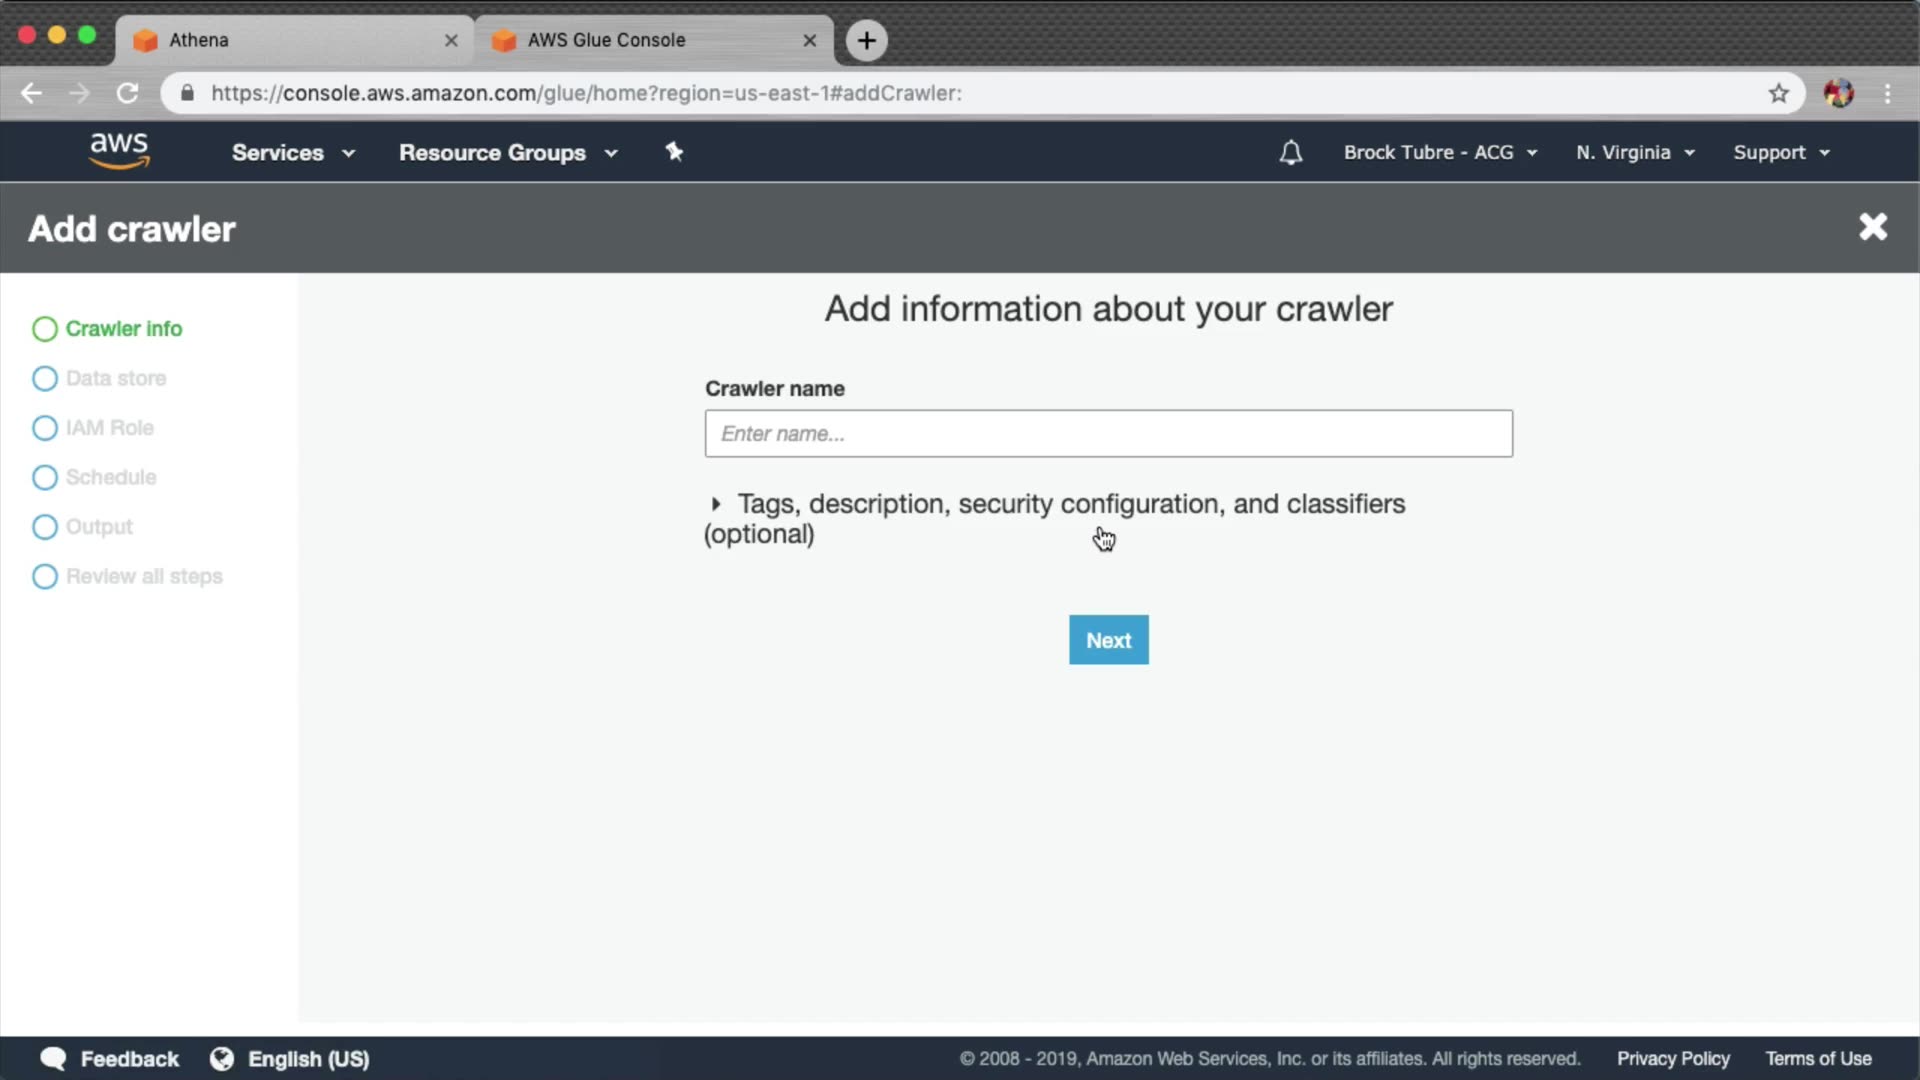Reload the page with refresh icon

pyautogui.click(x=127, y=93)
